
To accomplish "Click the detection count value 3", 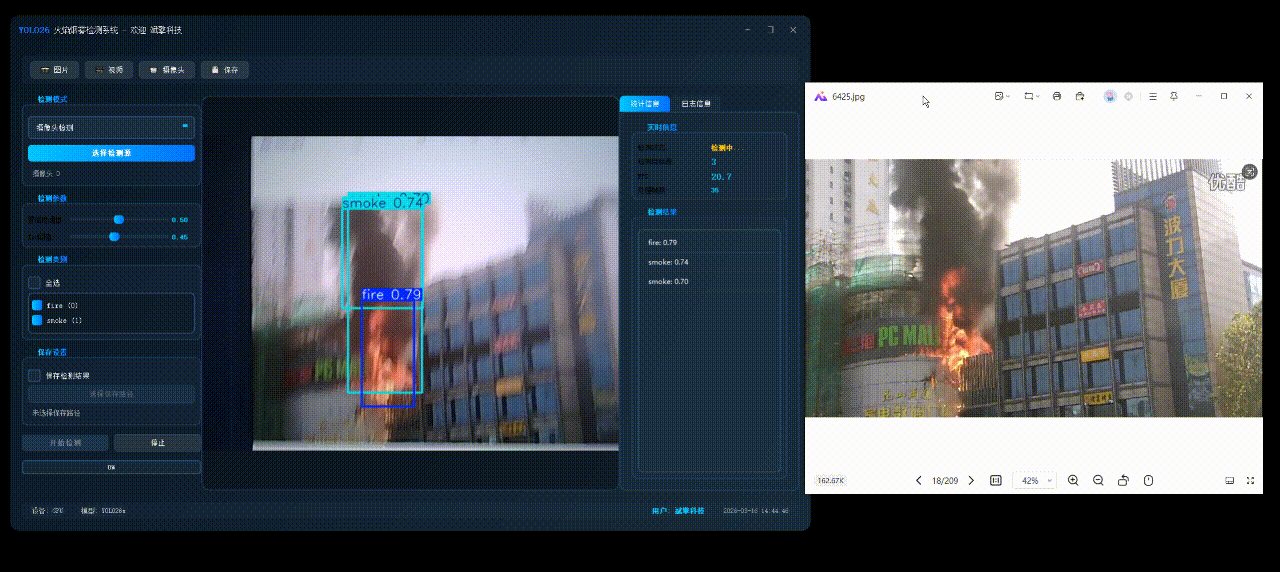I will [714, 161].
